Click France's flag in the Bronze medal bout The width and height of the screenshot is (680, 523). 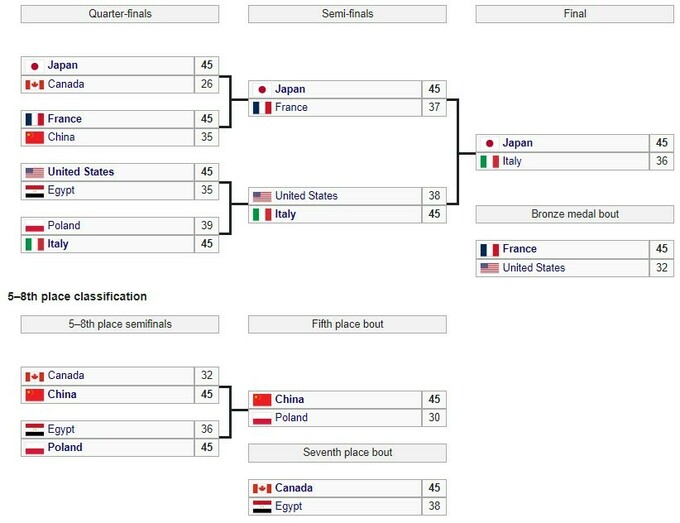point(489,249)
